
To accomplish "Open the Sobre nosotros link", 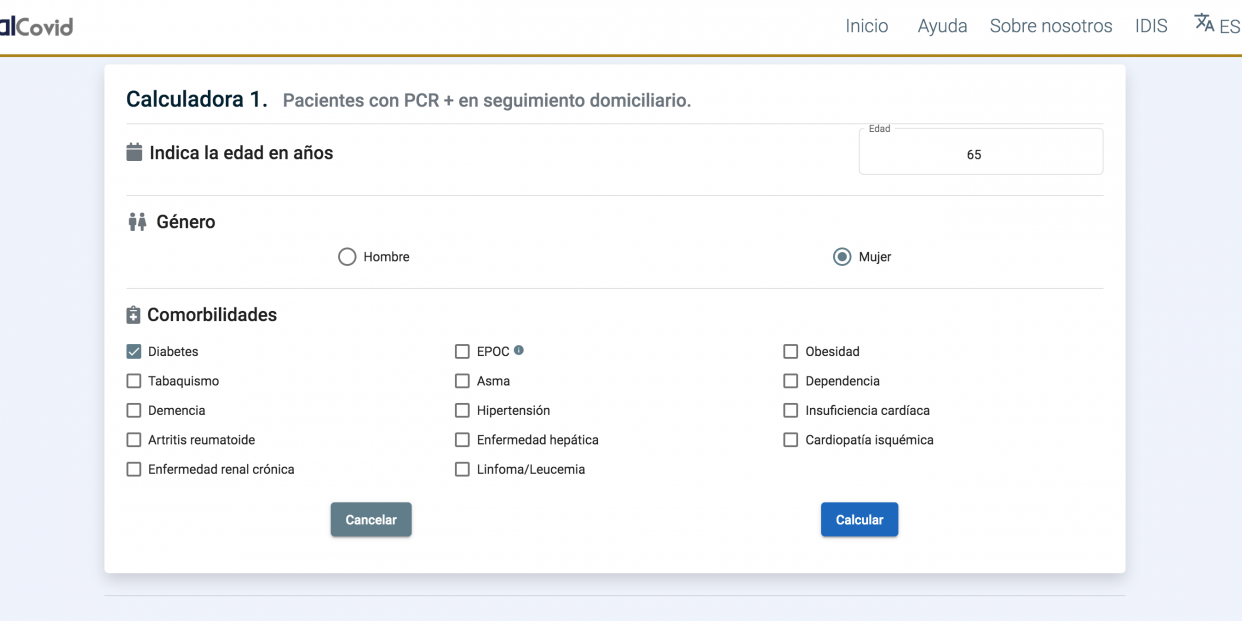I will (x=1050, y=26).
